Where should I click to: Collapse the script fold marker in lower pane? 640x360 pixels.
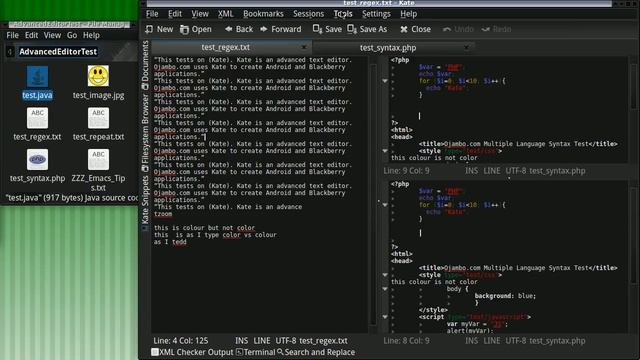click(x=385, y=317)
